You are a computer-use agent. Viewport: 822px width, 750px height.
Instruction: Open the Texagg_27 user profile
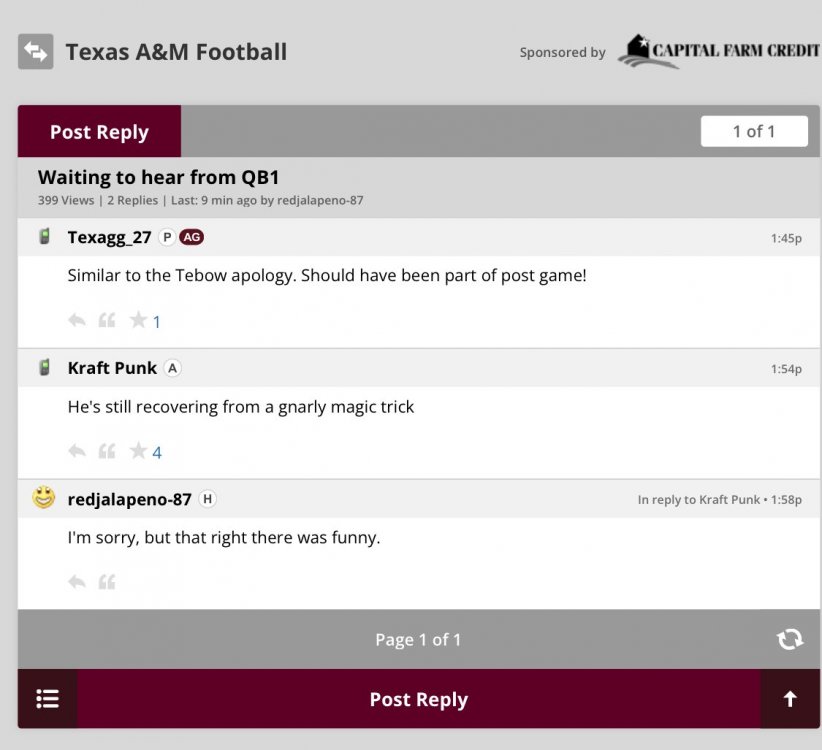(109, 237)
